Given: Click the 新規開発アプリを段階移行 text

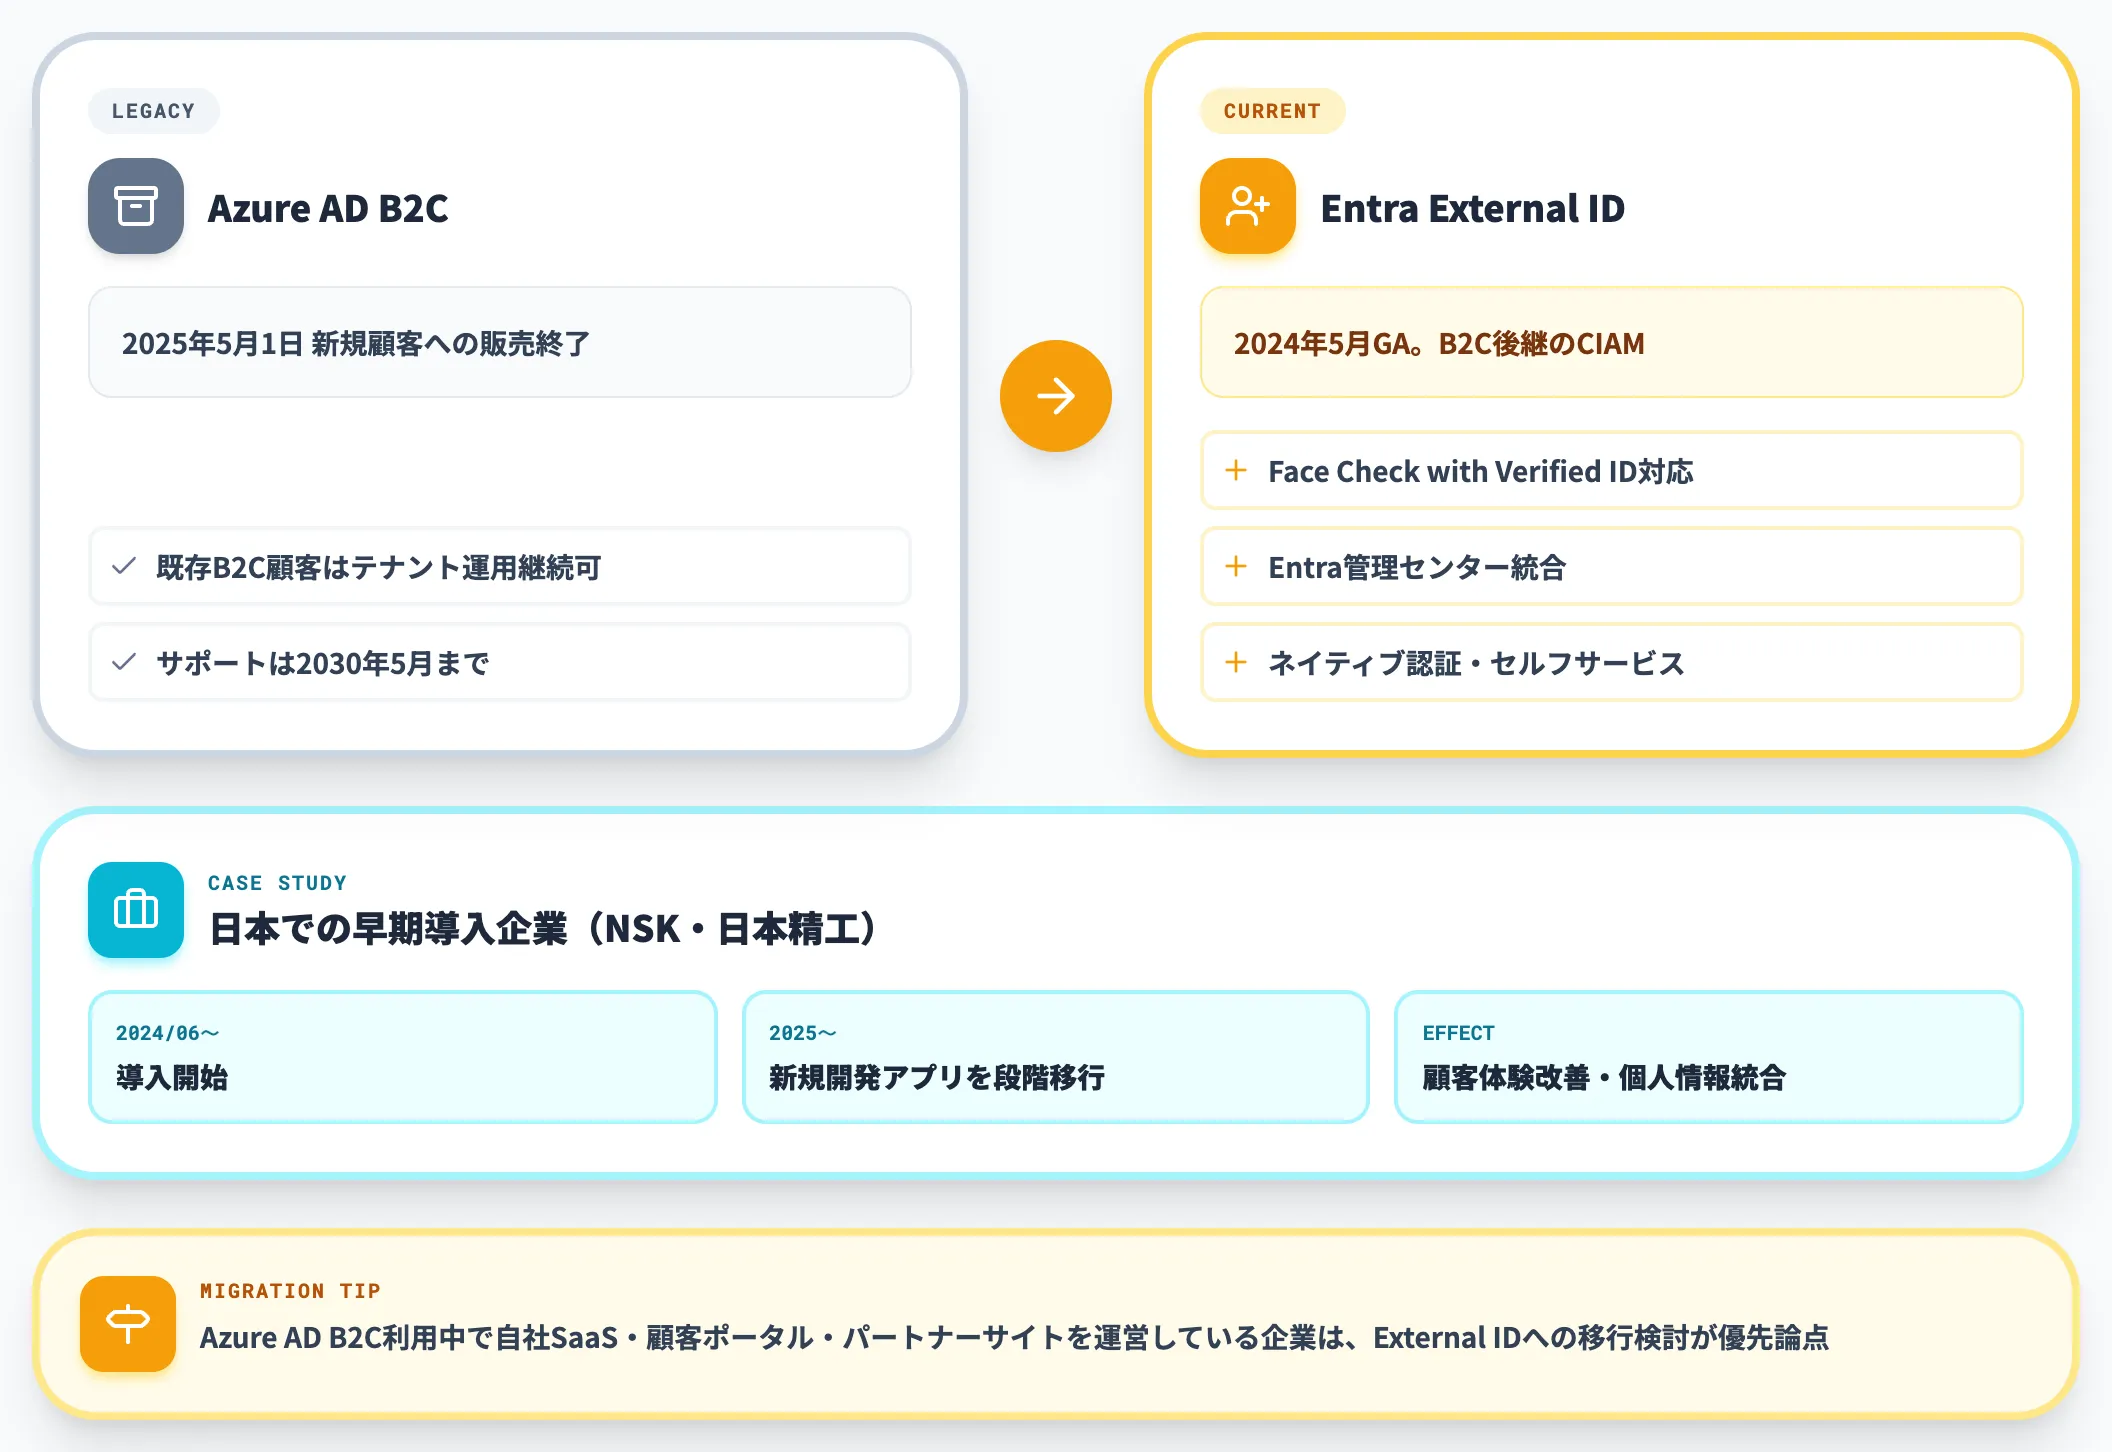Looking at the screenshot, I should tap(937, 1077).
